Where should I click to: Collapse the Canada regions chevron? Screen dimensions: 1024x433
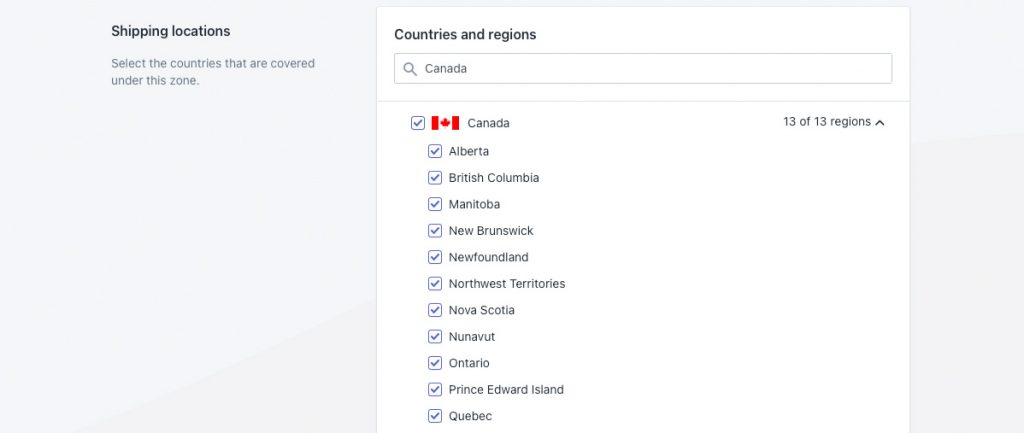click(880, 123)
